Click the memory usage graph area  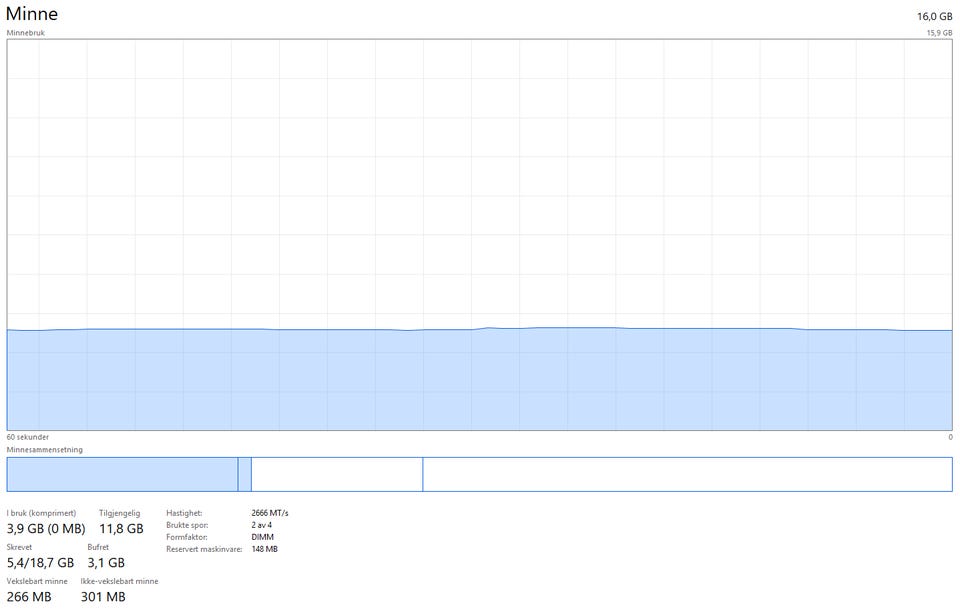tap(479, 235)
